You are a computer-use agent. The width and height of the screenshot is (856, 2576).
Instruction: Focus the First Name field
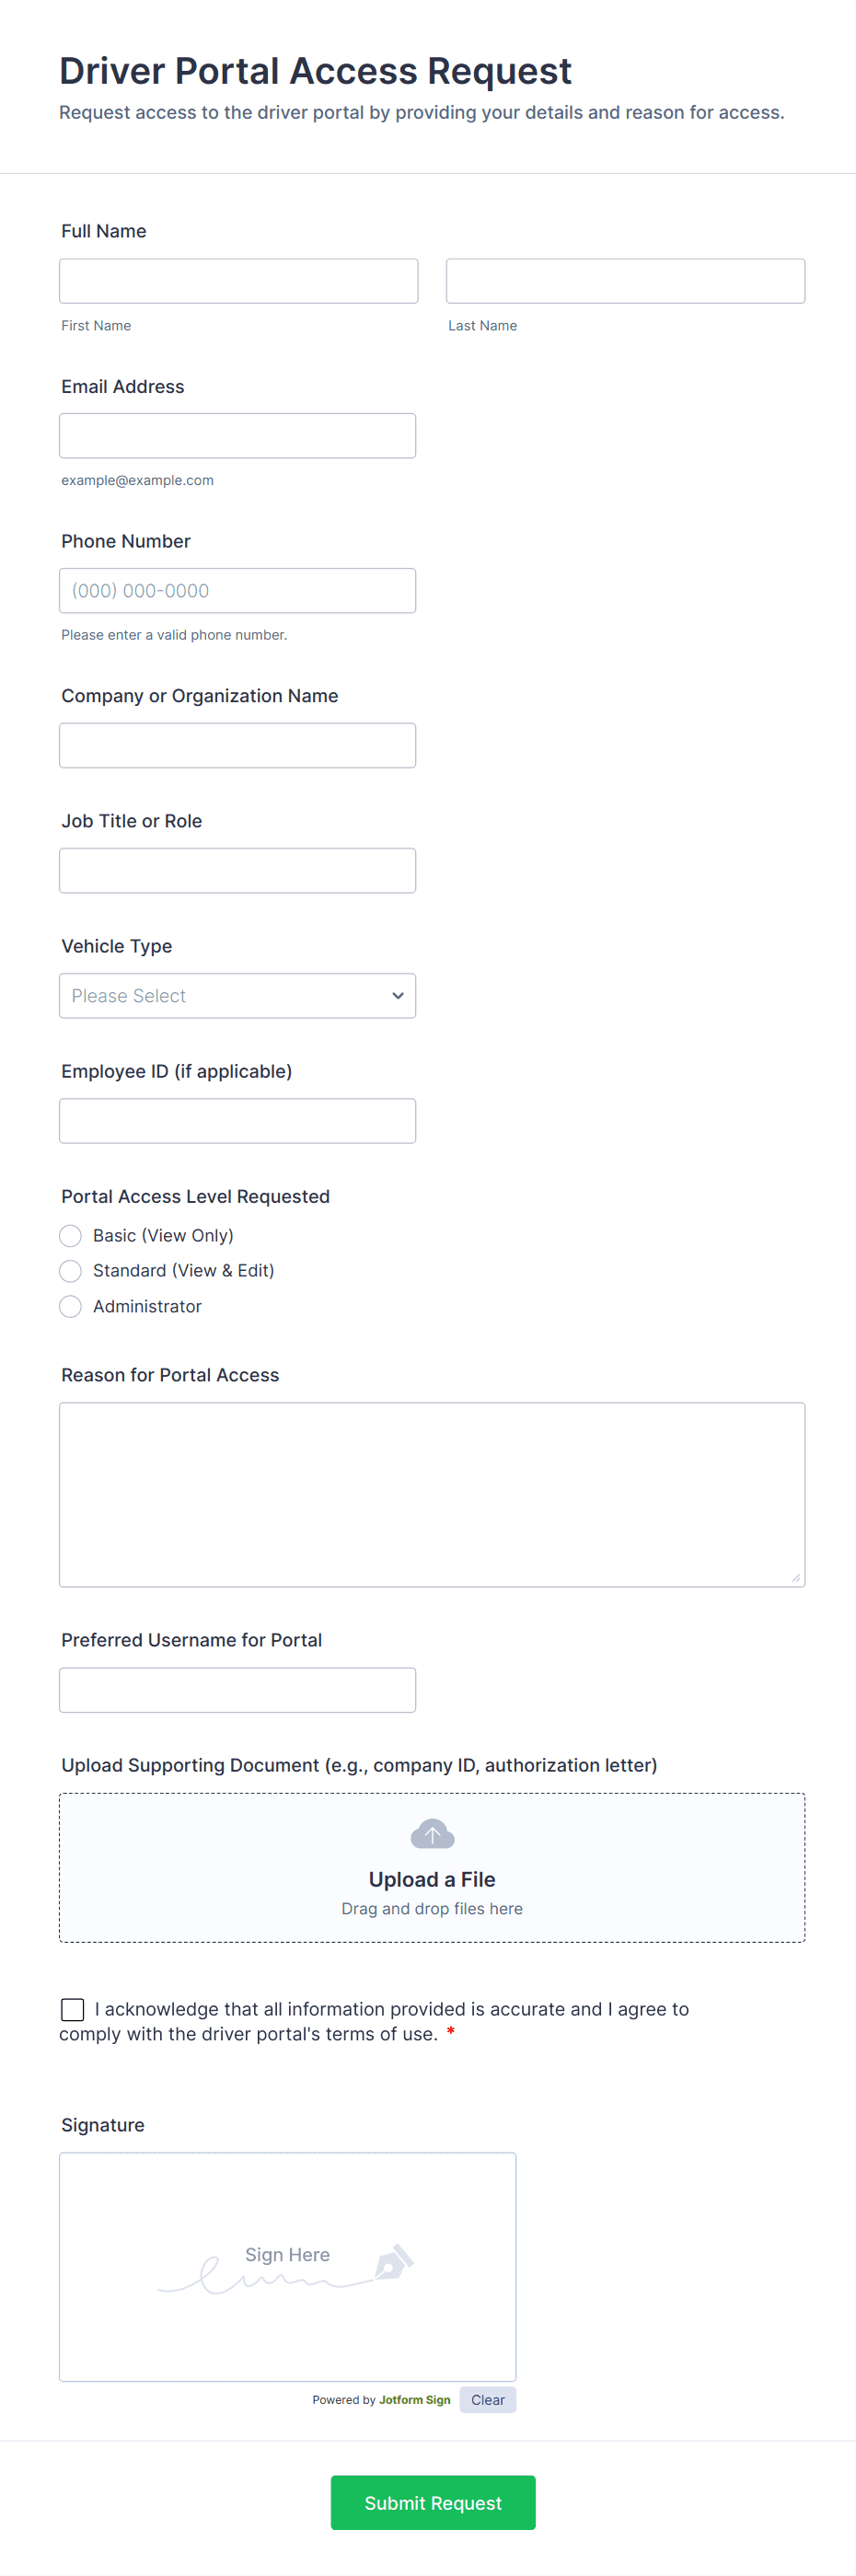click(238, 281)
